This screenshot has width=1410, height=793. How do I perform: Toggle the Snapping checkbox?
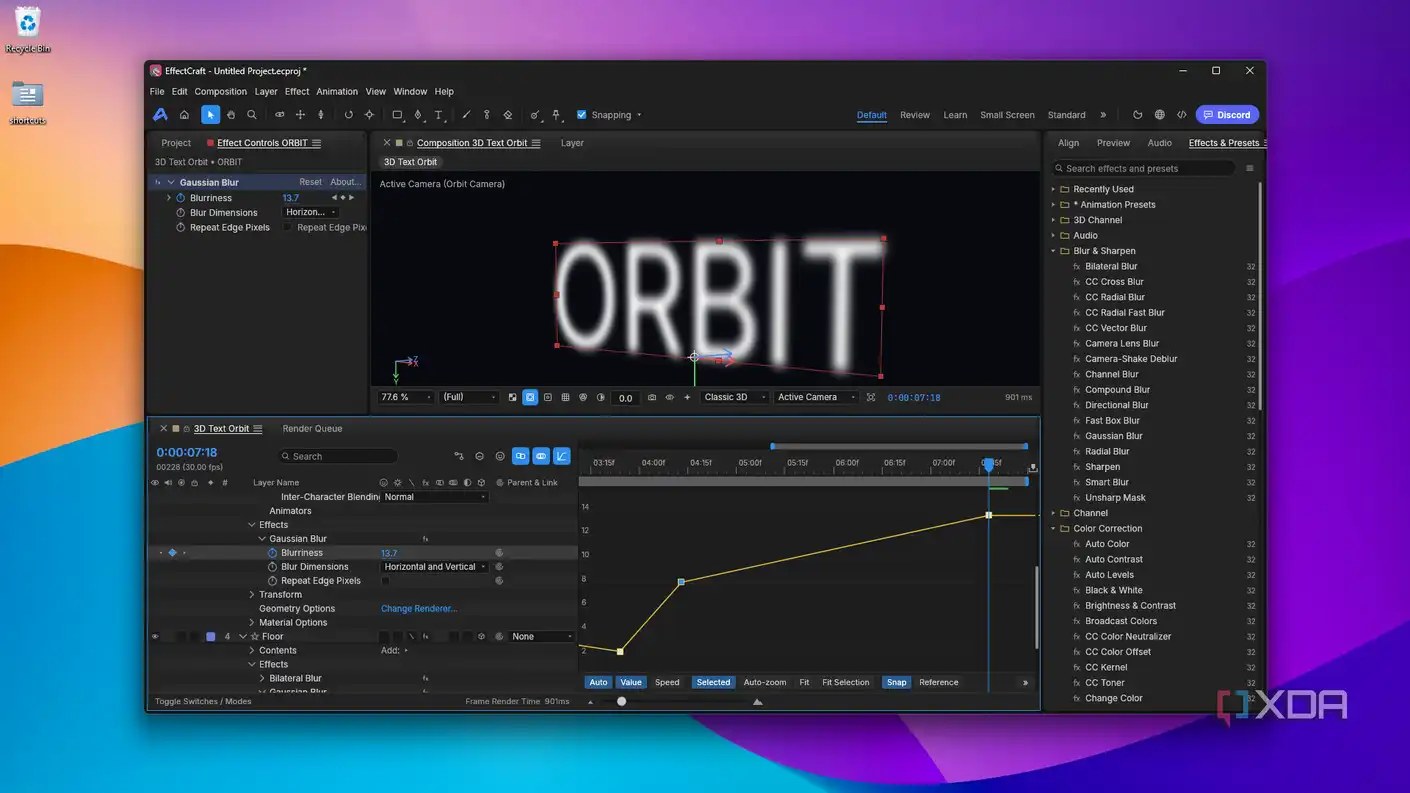click(x=582, y=115)
